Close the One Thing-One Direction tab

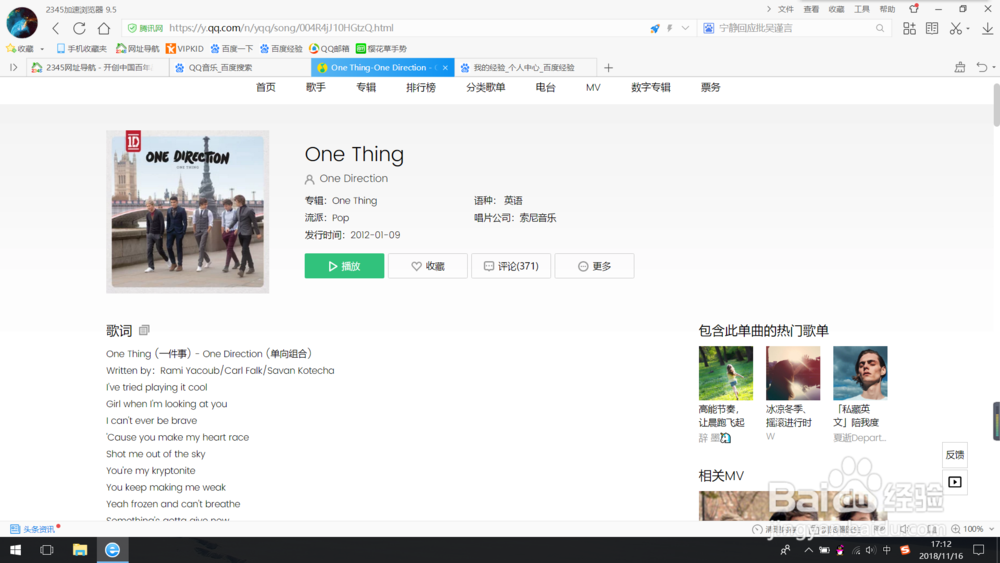pos(445,68)
